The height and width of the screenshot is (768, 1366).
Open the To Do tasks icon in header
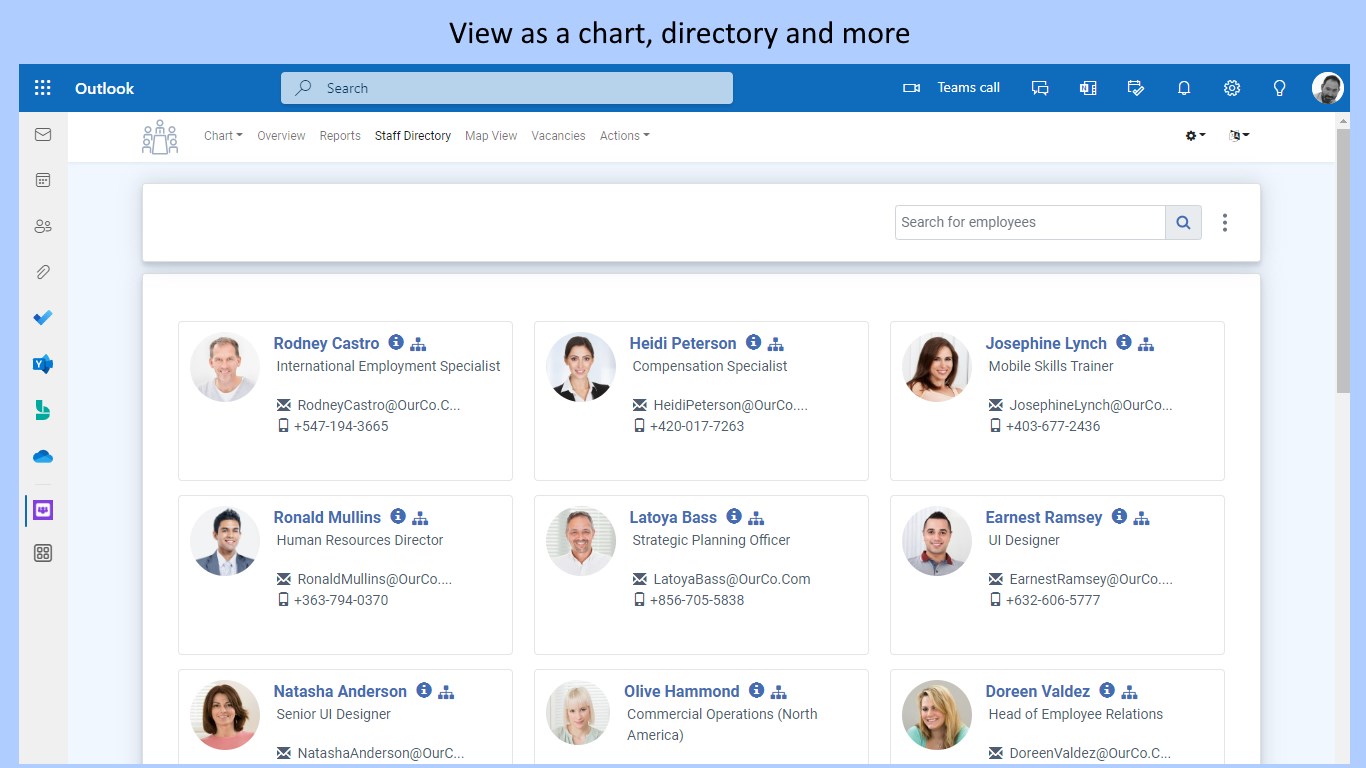pyautogui.click(x=1136, y=88)
